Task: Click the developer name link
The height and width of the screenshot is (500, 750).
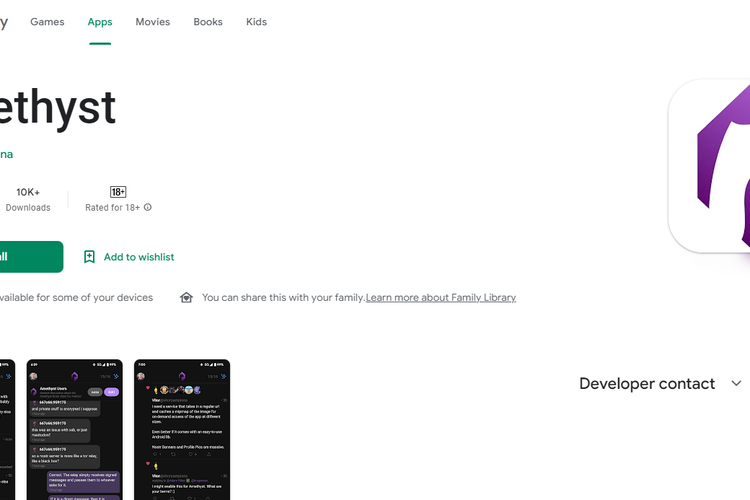Action: [6, 154]
